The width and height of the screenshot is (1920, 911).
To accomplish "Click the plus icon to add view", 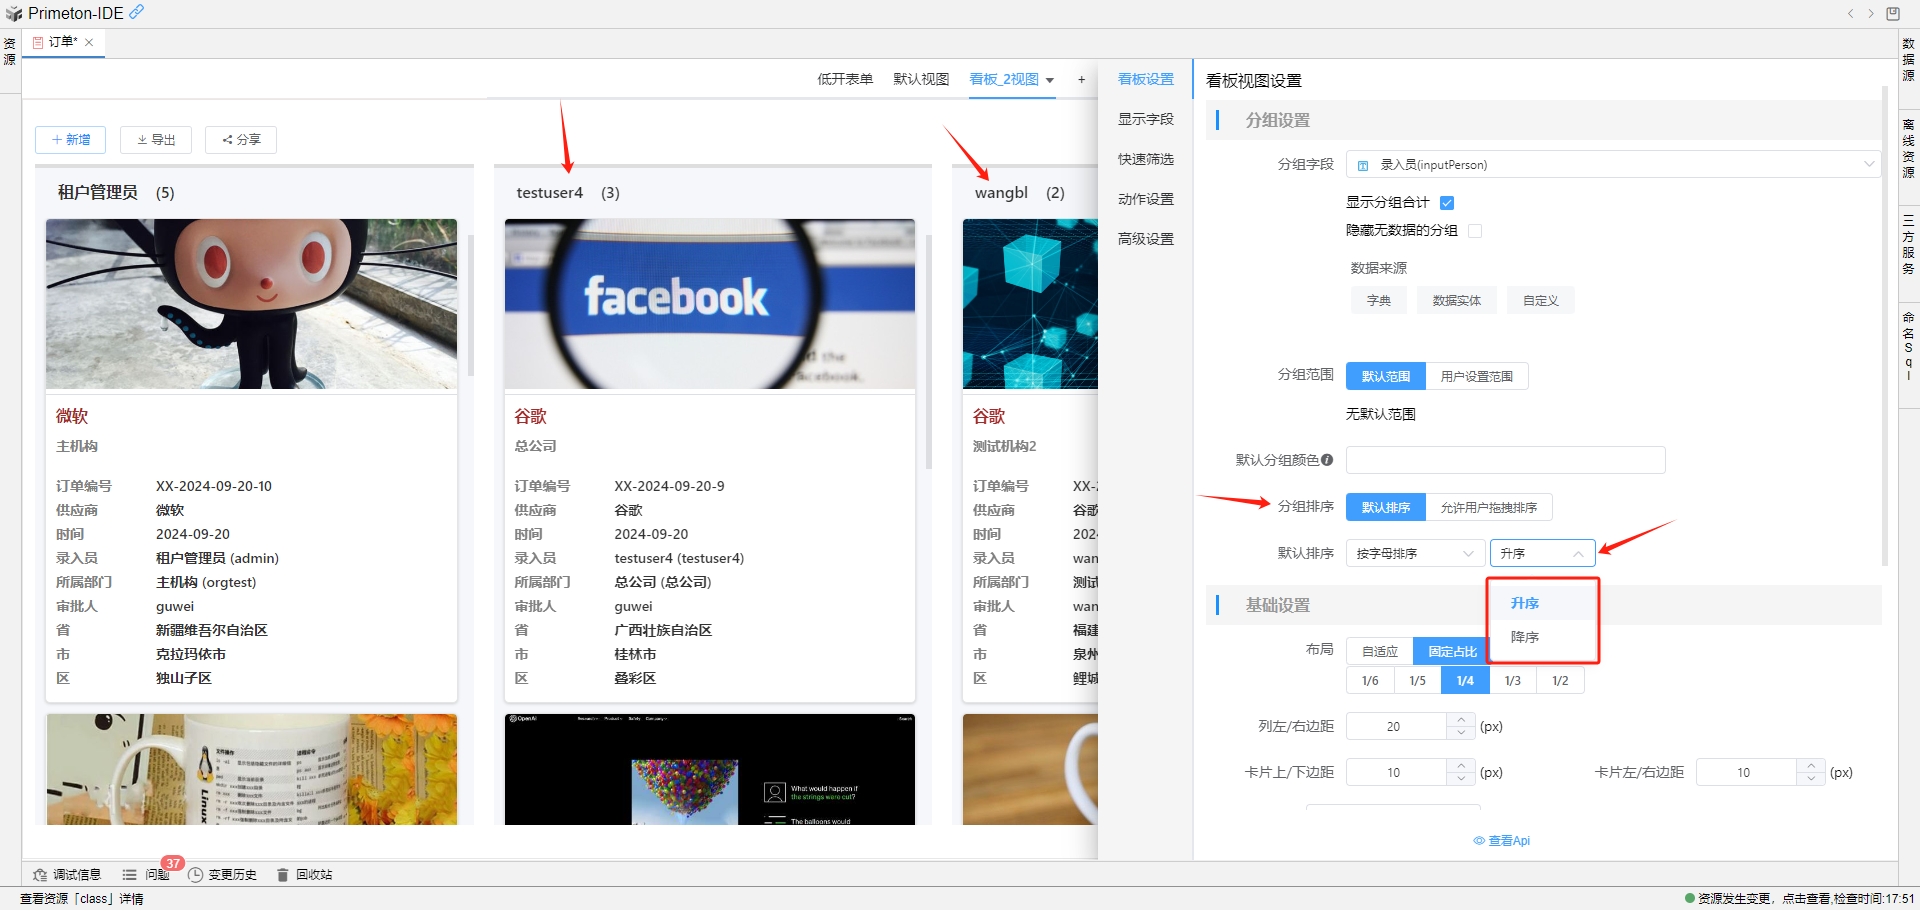I will [1081, 80].
